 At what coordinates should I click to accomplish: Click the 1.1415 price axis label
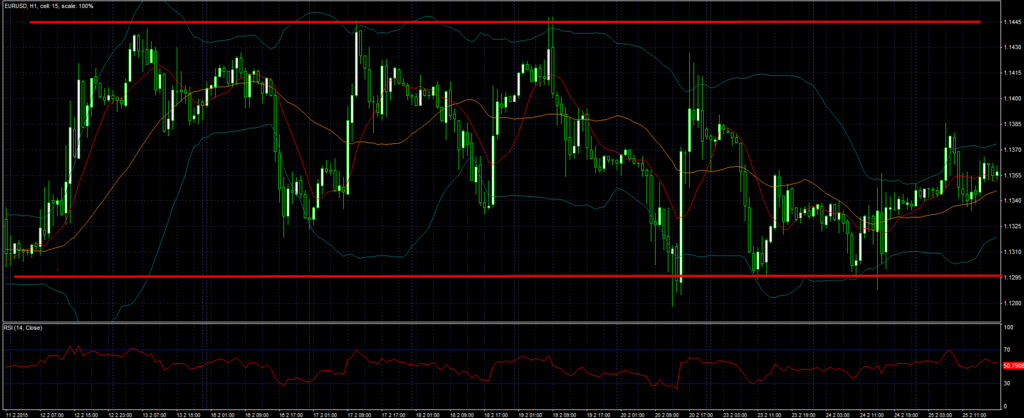[x=1011, y=73]
